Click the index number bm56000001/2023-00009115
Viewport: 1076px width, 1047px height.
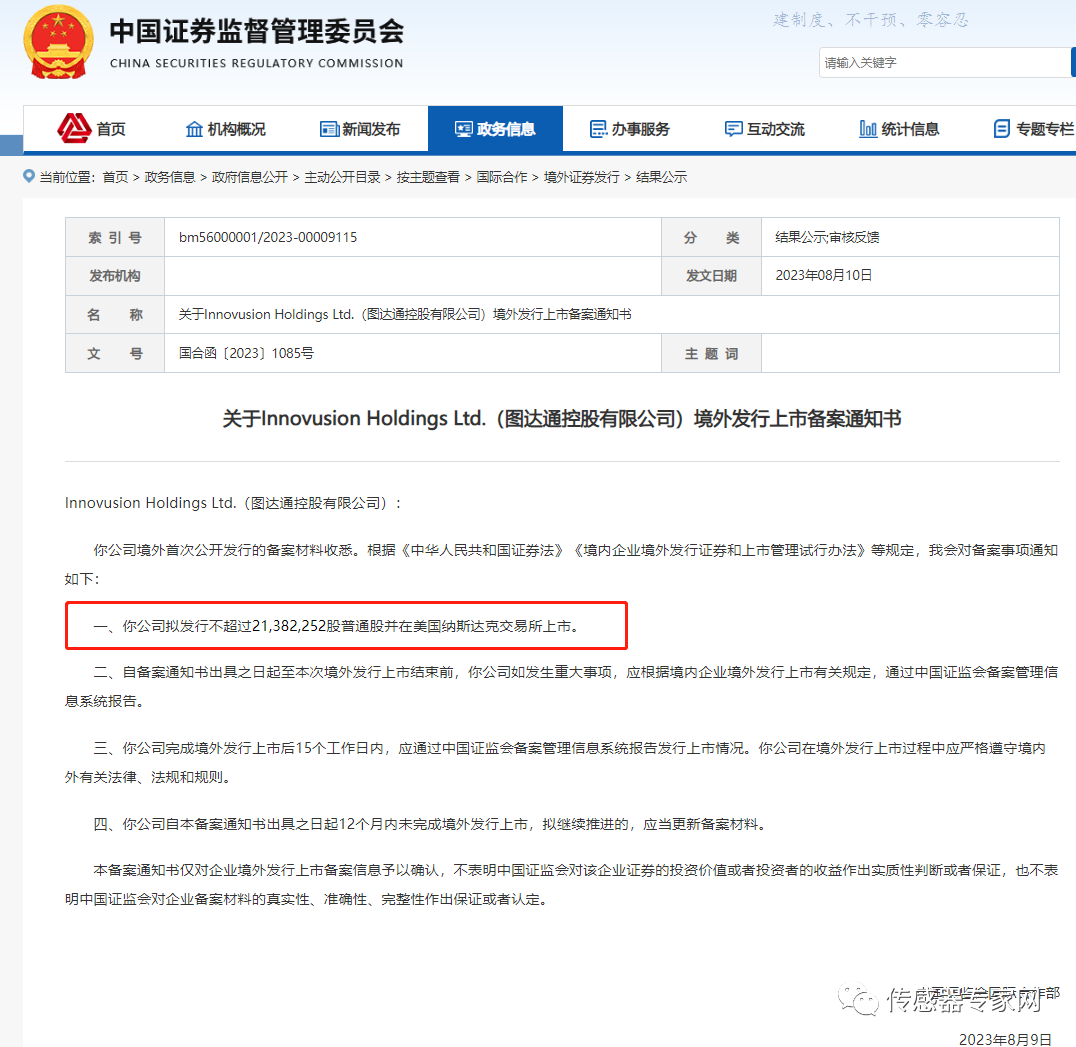pos(268,237)
